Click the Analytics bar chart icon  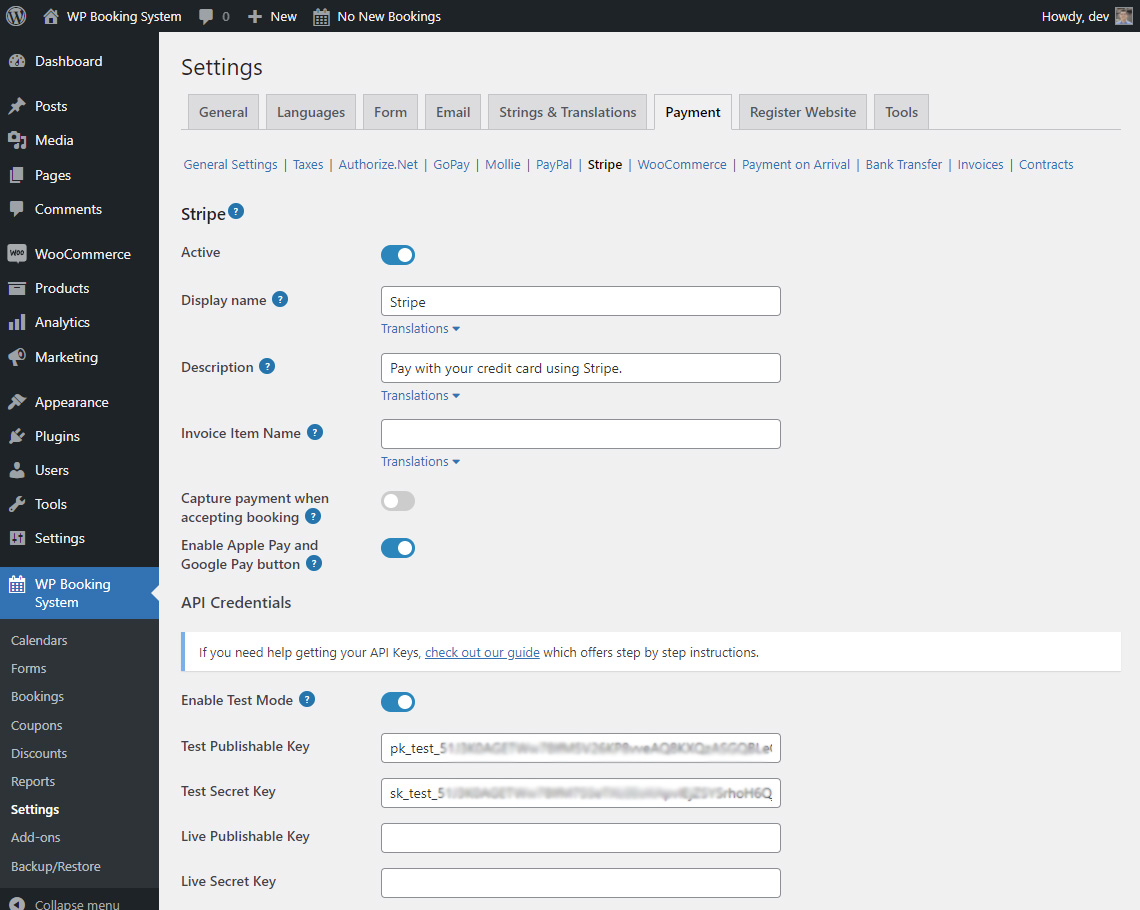coord(17,323)
